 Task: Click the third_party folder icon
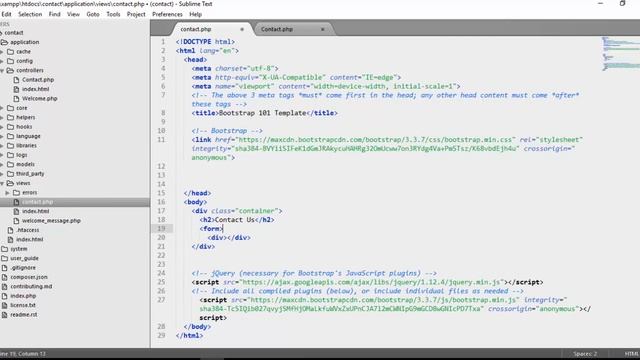click(x=11, y=174)
